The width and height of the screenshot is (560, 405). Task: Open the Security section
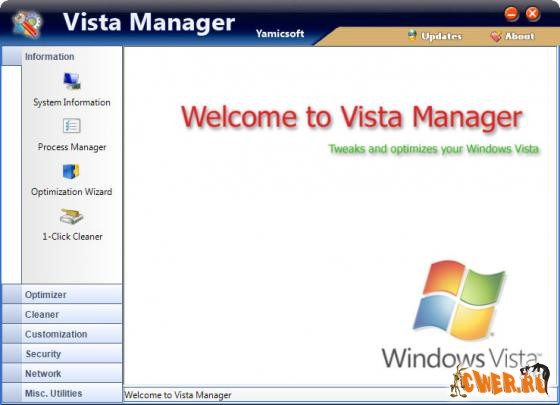click(62, 354)
